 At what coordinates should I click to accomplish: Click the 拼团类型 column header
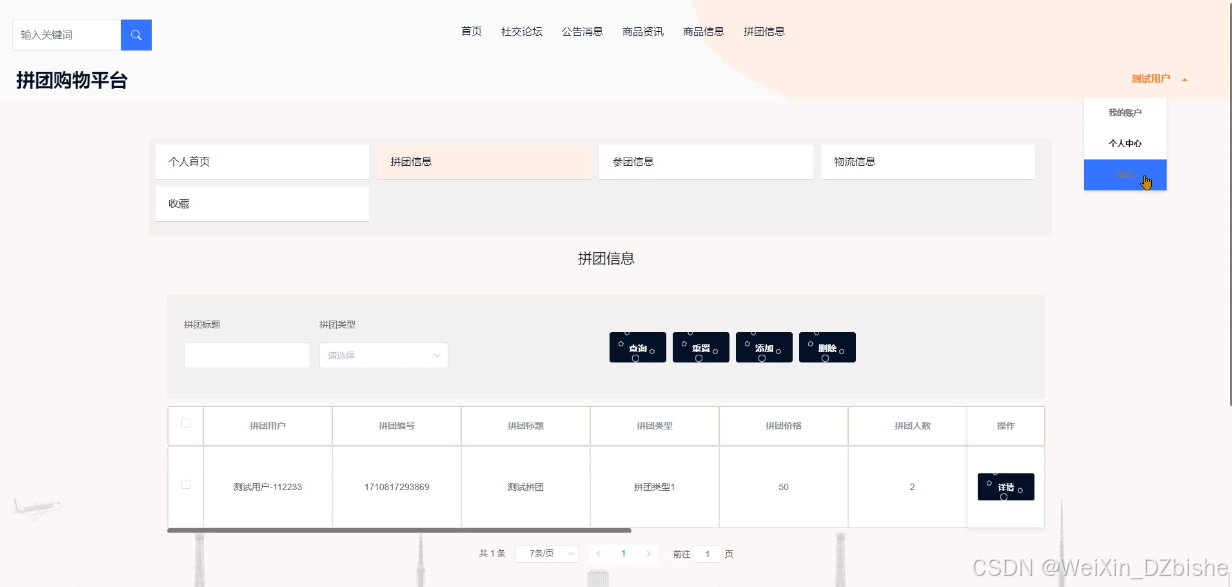coord(655,426)
